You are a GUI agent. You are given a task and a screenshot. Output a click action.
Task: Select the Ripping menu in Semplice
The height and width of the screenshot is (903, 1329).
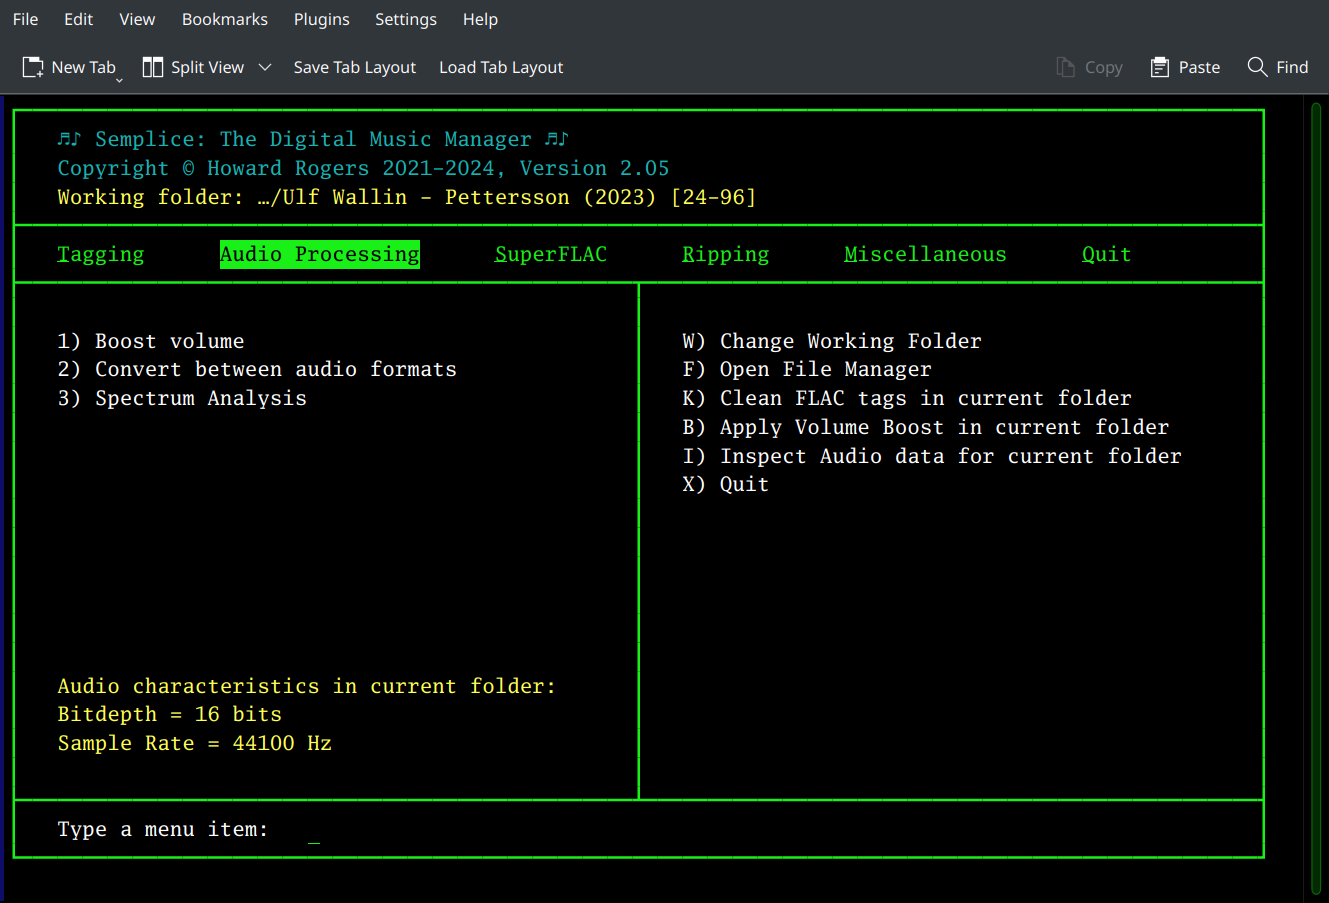(x=725, y=254)
